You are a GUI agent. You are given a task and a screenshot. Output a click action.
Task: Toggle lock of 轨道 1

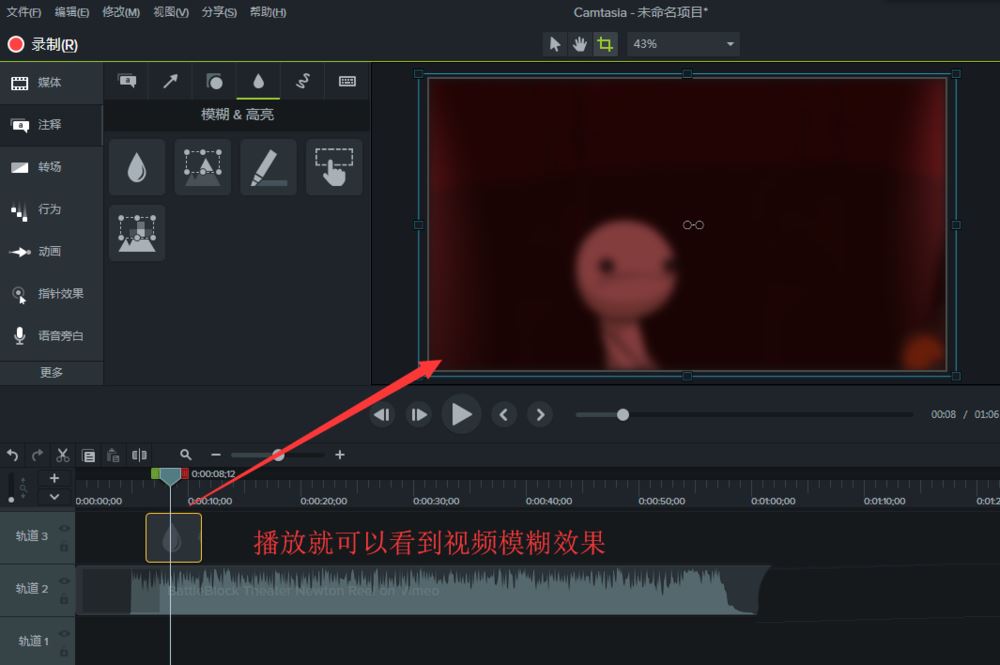pyautogui.click(x=64, y=652)
